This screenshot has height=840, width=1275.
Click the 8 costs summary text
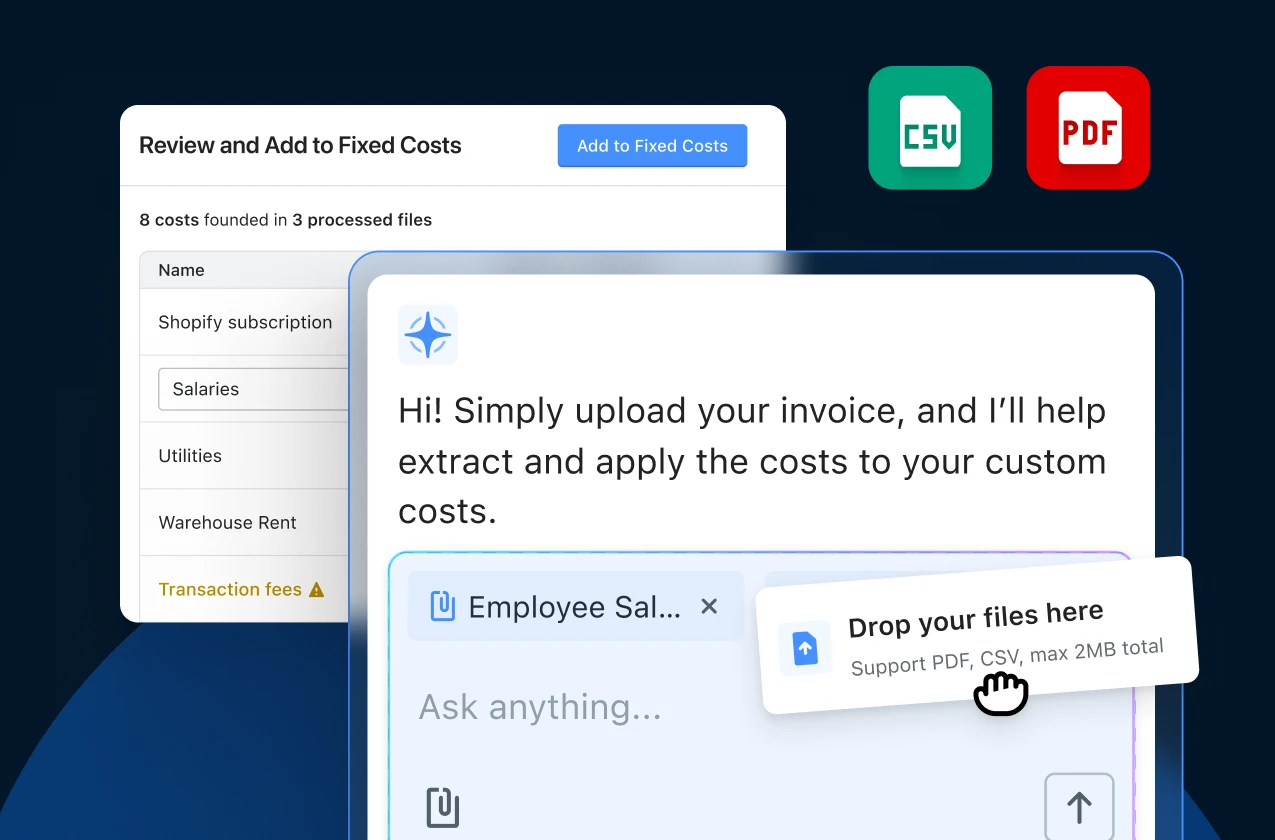pyautogui.click(x=170, y=220)
